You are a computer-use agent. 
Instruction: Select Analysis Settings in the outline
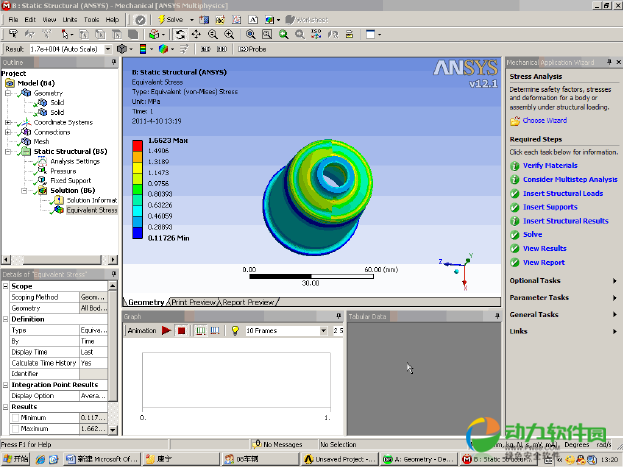click(75, 161)
